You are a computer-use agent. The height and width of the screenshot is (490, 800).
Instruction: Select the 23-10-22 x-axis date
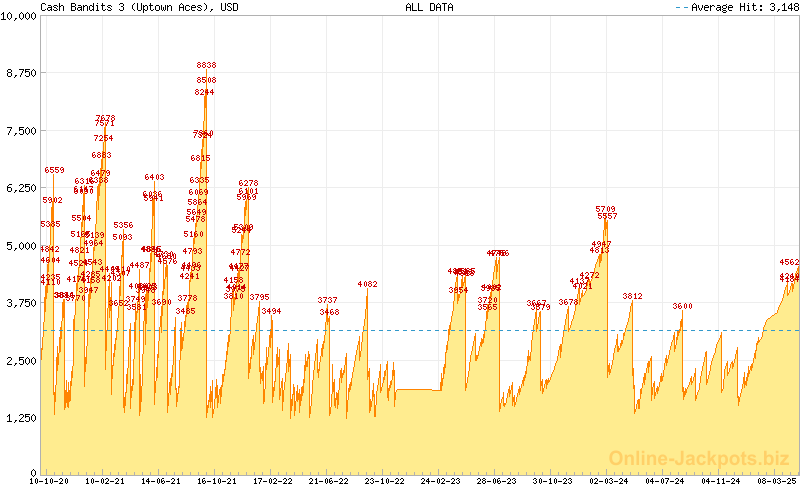(x=385, y=481)
